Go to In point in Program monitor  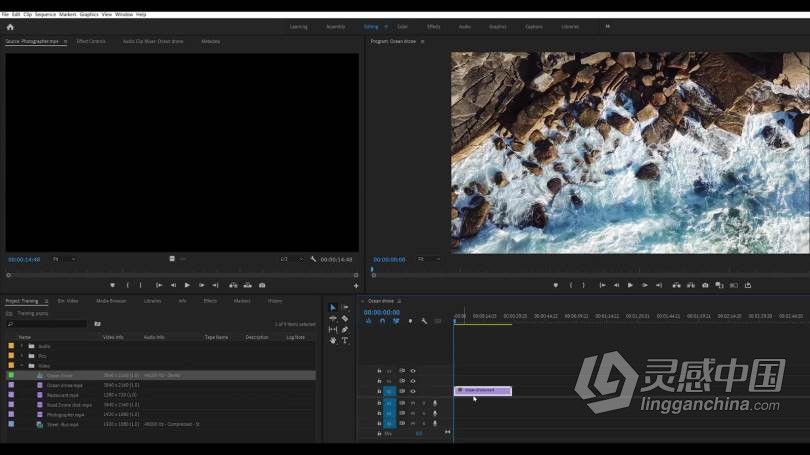pyautogui.click(x=602, y=285)
